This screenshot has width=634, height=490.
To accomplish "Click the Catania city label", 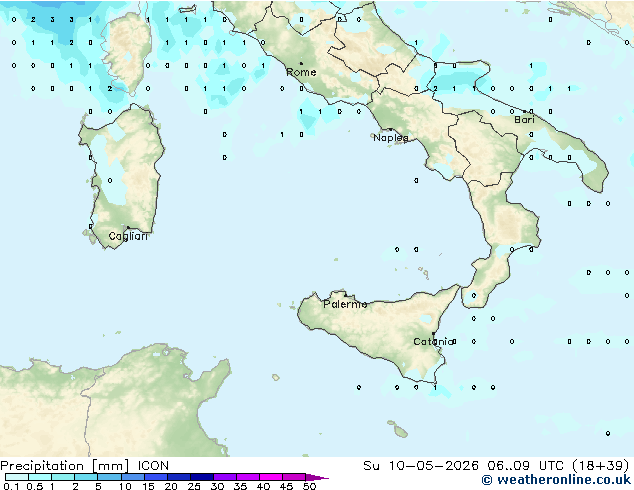I will click(433, 342).
